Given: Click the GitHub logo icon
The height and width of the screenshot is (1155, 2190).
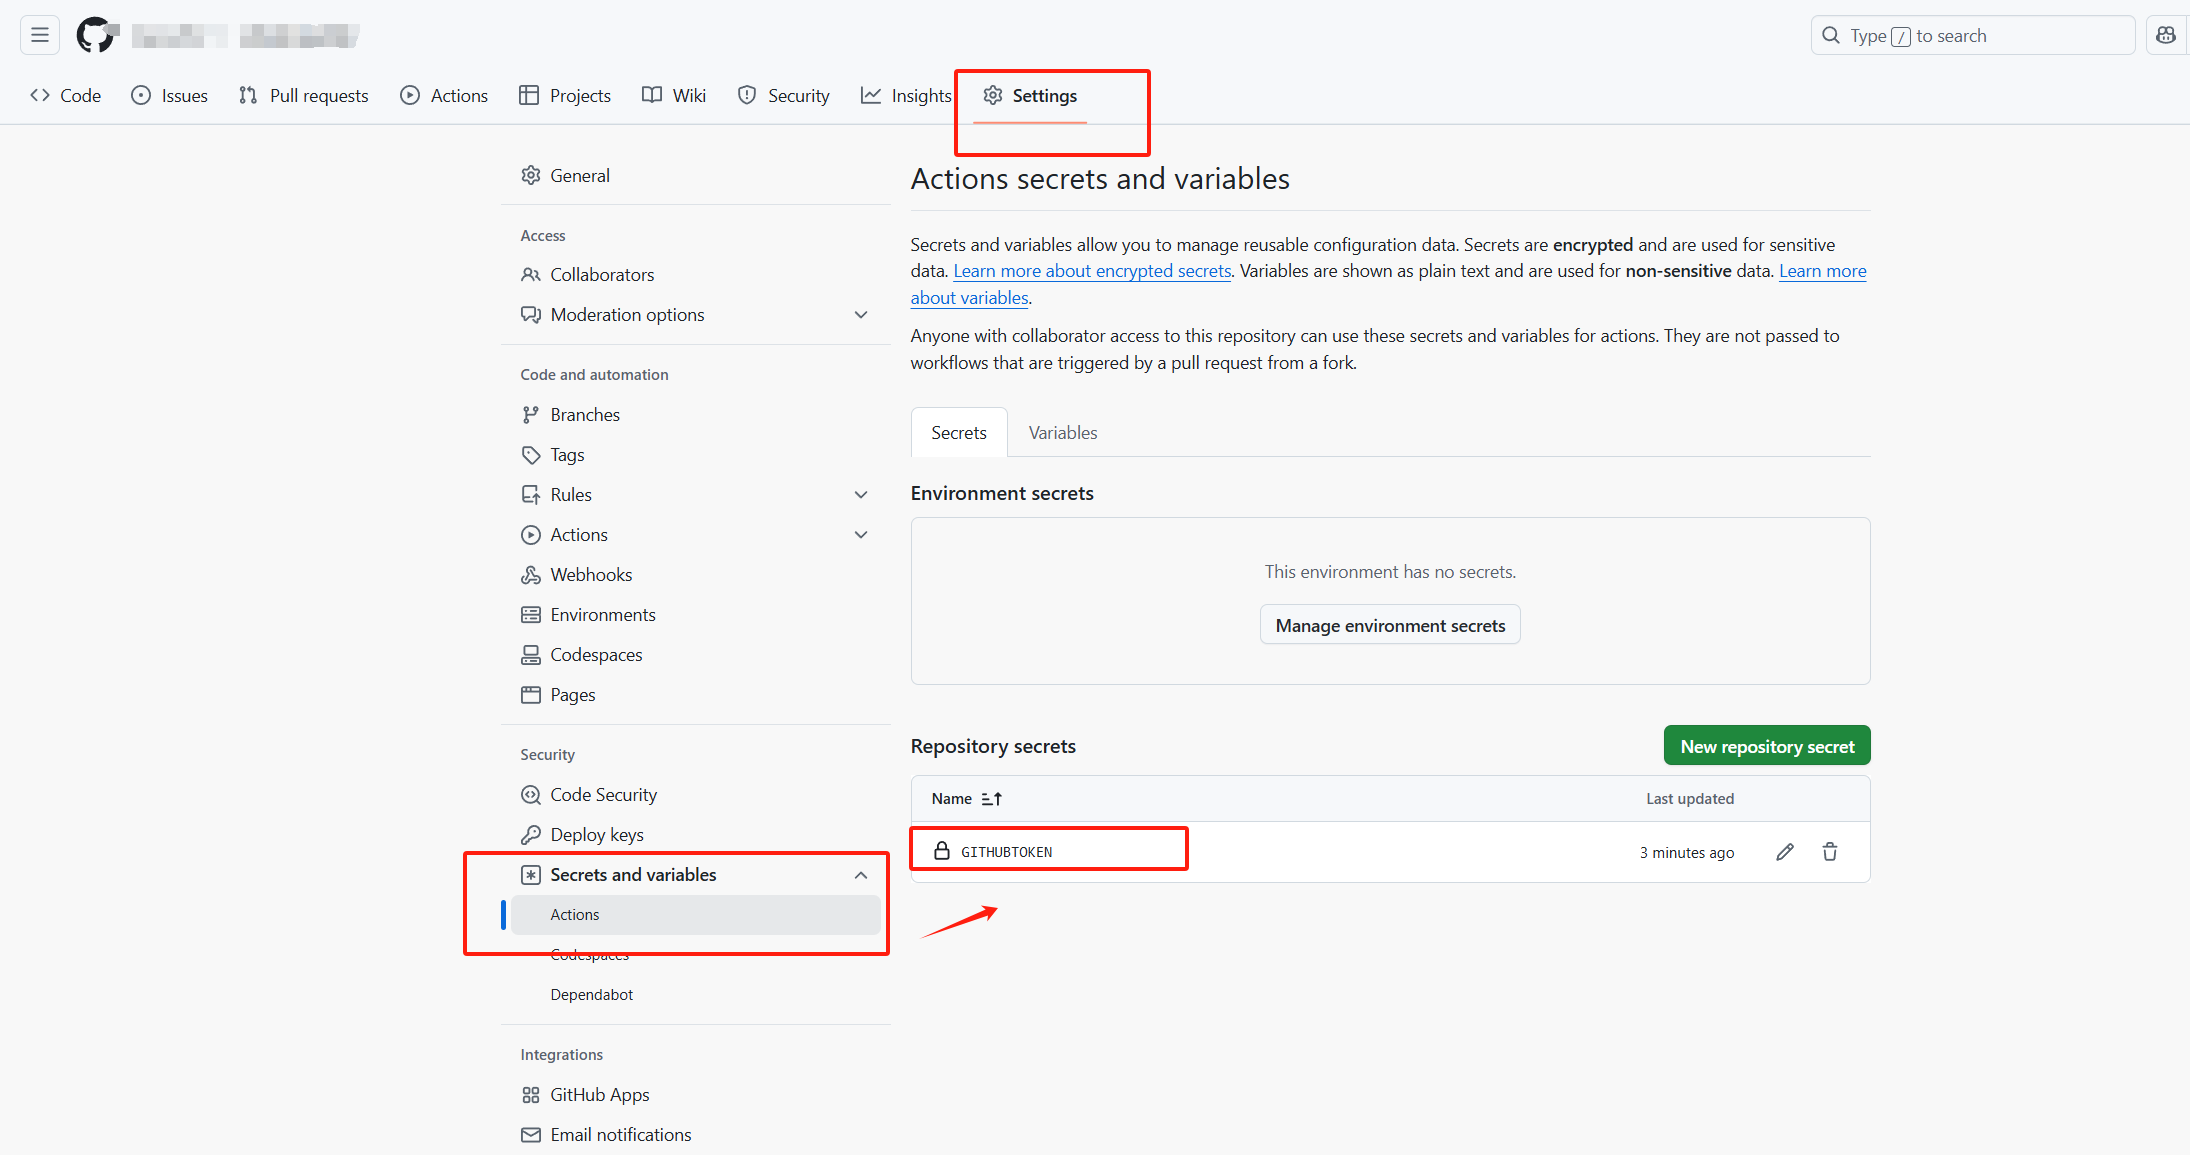Looking at the screenshot, I should click(x=97, y=35).
